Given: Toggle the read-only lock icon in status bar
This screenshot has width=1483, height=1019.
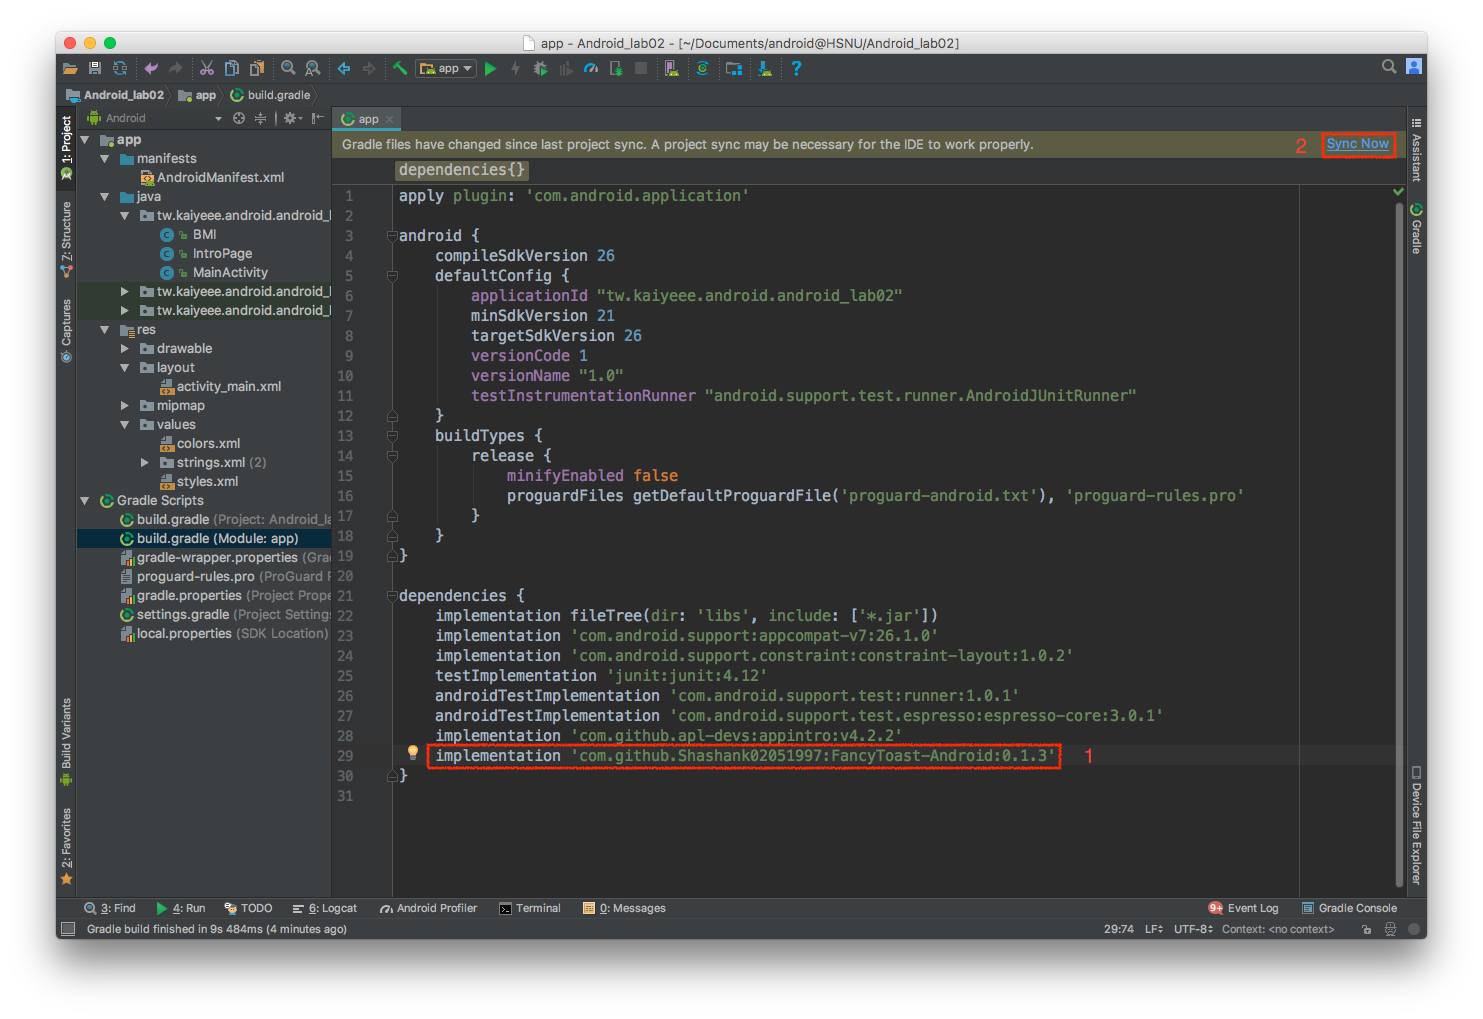Looking at the screenshot, I should 1366,929.
